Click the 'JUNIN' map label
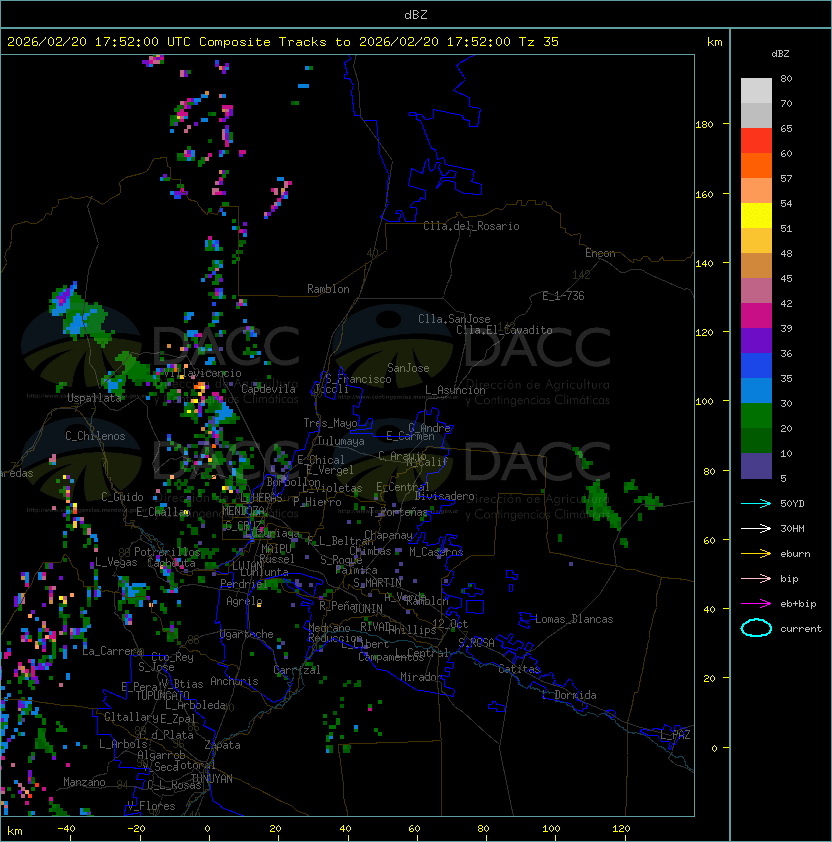 tap(367, 608)
